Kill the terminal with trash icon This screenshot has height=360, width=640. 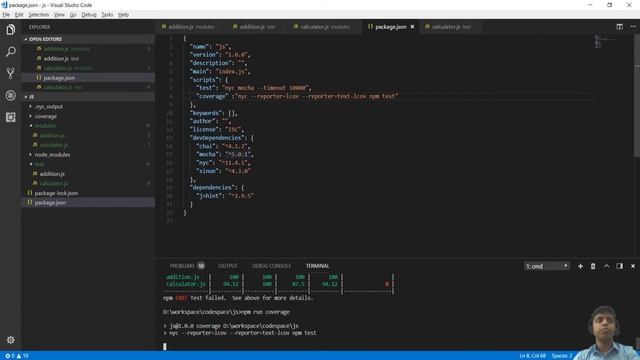click(593, 266)
